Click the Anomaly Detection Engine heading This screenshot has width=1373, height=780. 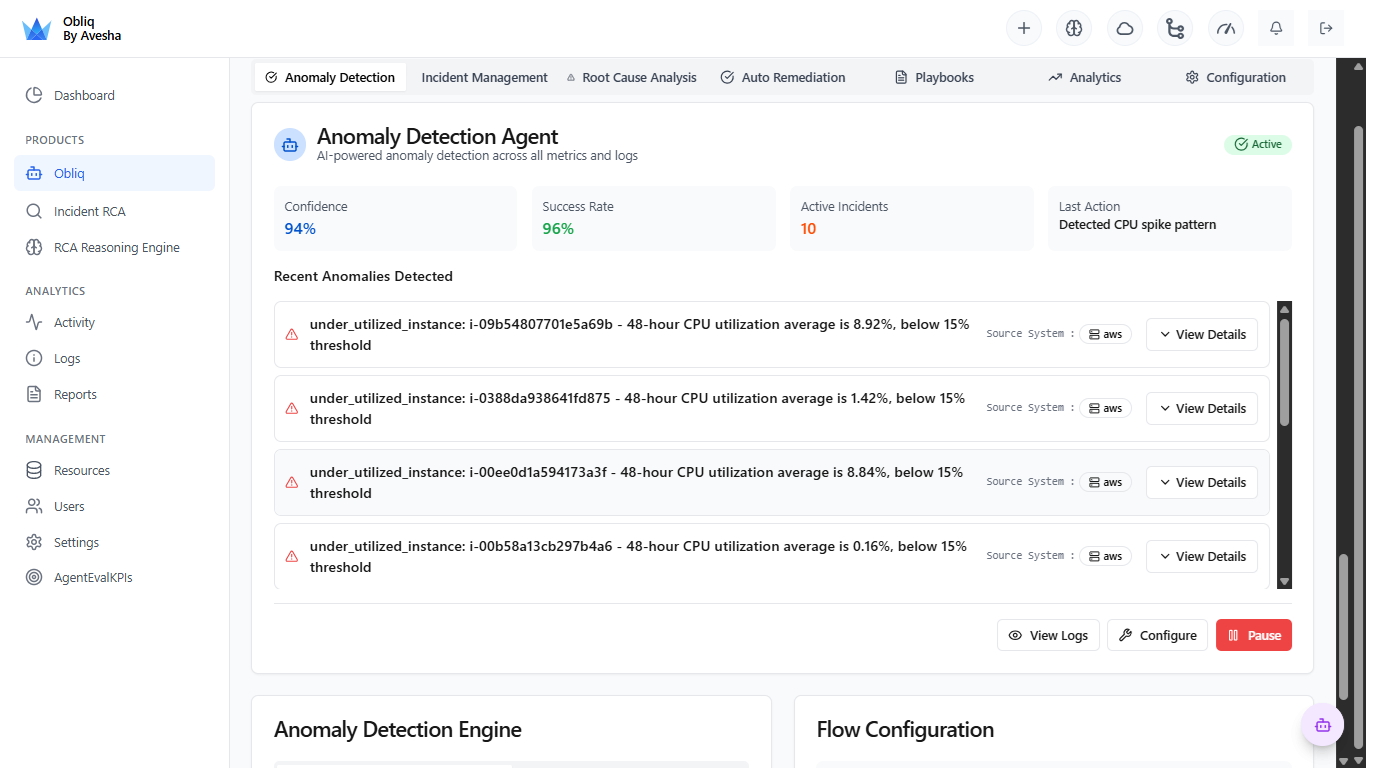(x=398, y=730)
